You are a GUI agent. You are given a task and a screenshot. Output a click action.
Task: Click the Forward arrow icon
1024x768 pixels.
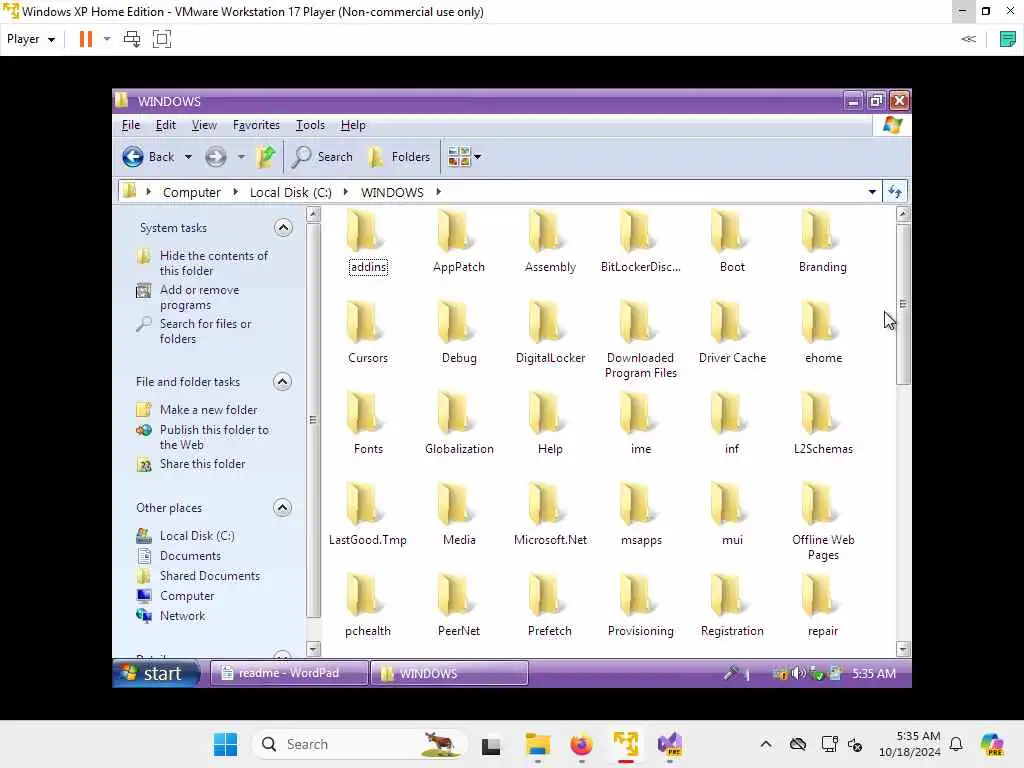[216, 157]
